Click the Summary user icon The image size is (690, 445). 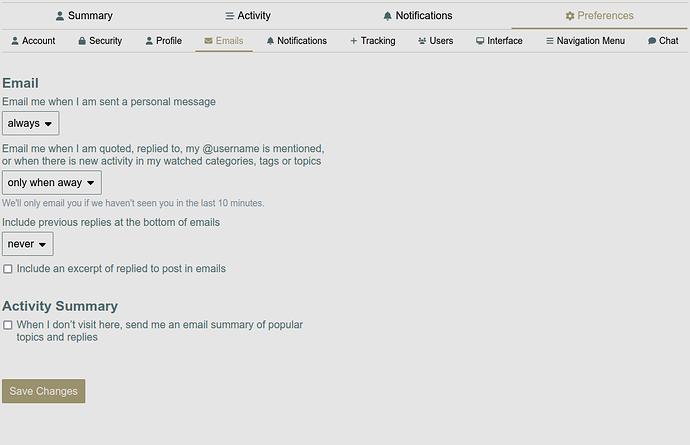point(60,16)
